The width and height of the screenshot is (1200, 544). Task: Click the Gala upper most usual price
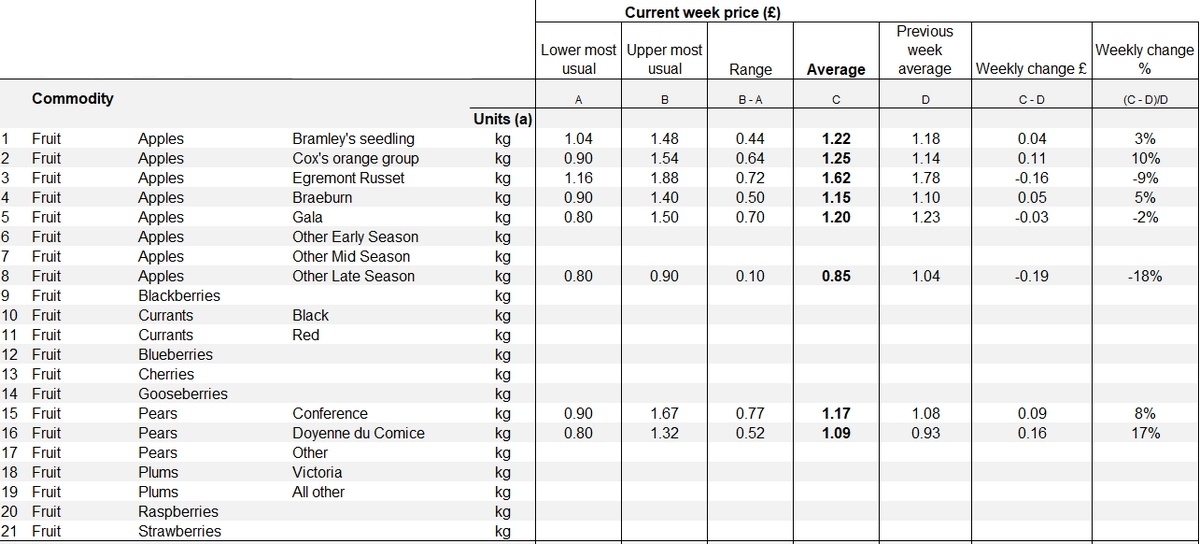(664, 217)
